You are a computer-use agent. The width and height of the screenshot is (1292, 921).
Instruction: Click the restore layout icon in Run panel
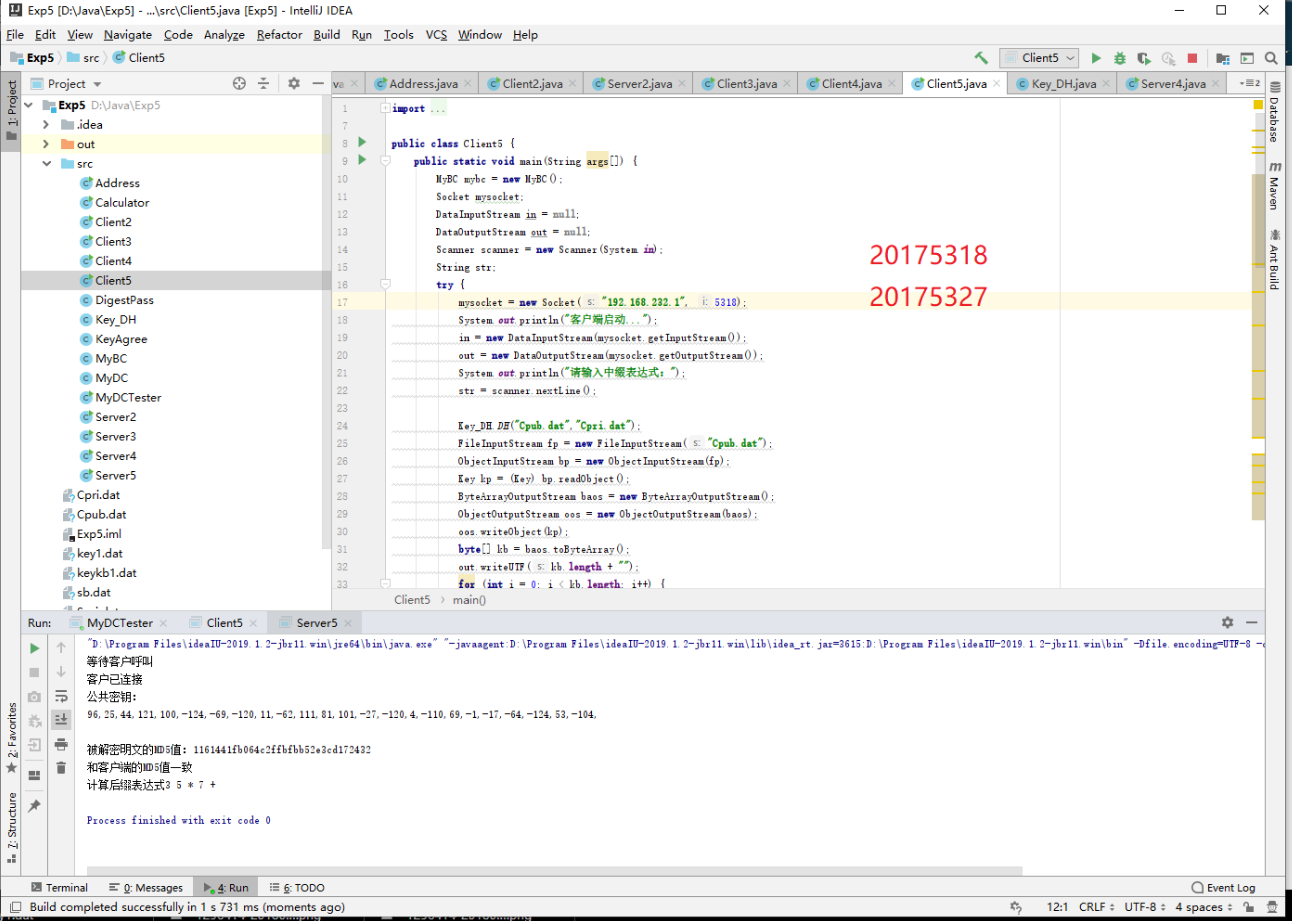pyautogui.click(x=34, y=774)
